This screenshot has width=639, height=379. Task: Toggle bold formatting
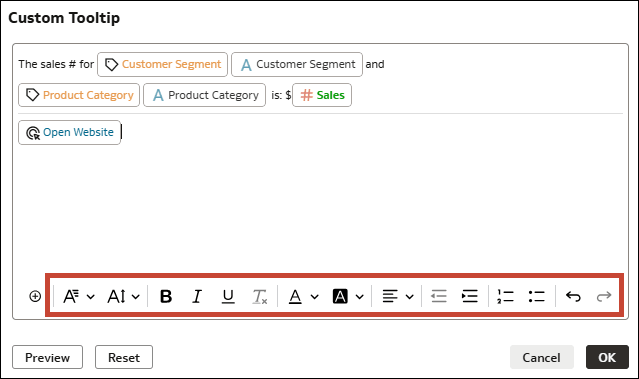coord(166,296)
